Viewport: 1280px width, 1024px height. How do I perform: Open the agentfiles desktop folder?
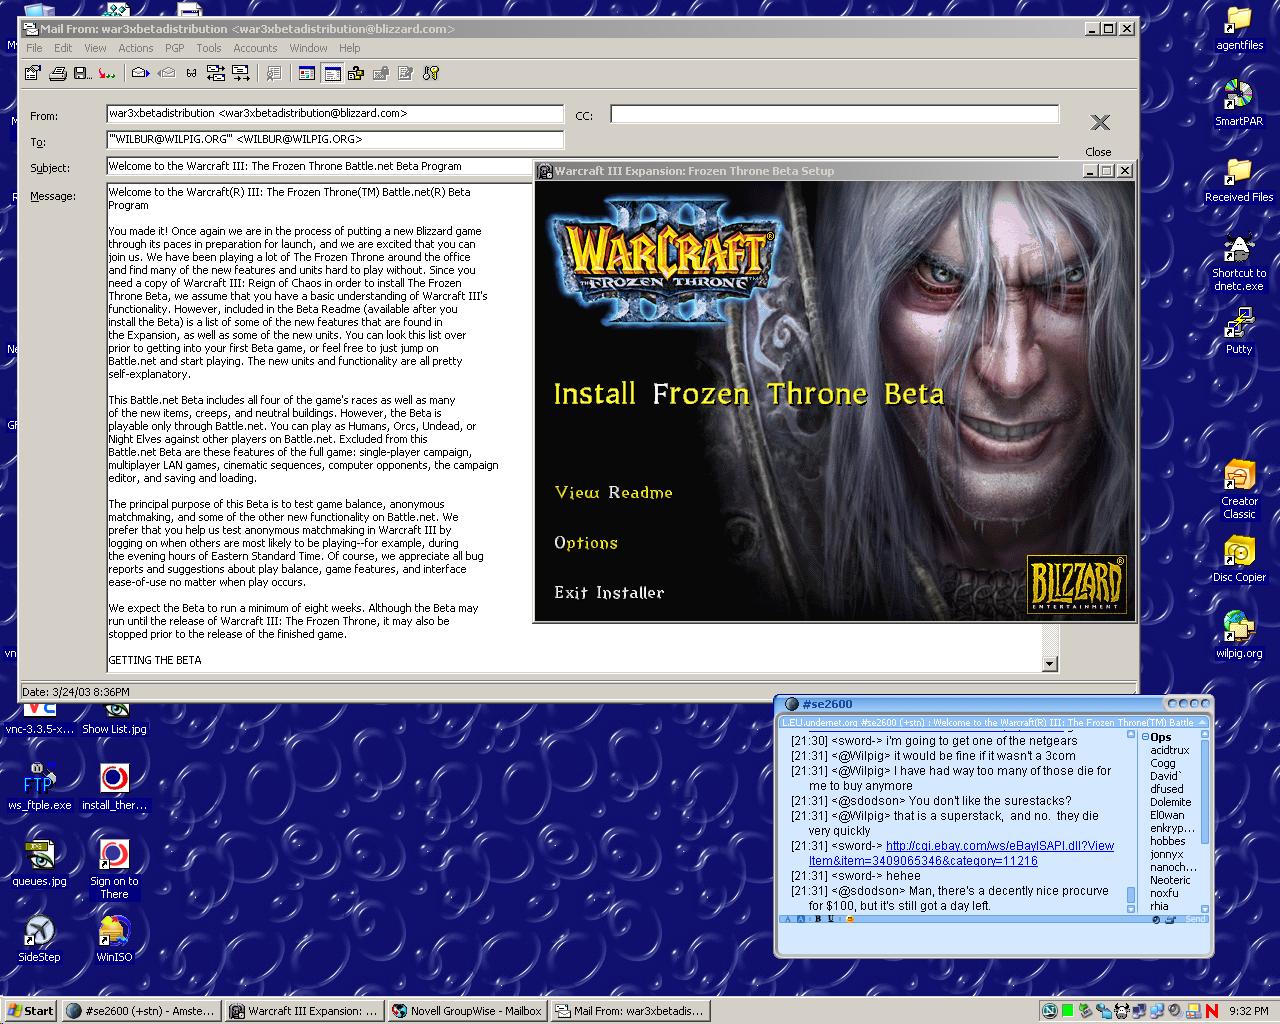1239,28
